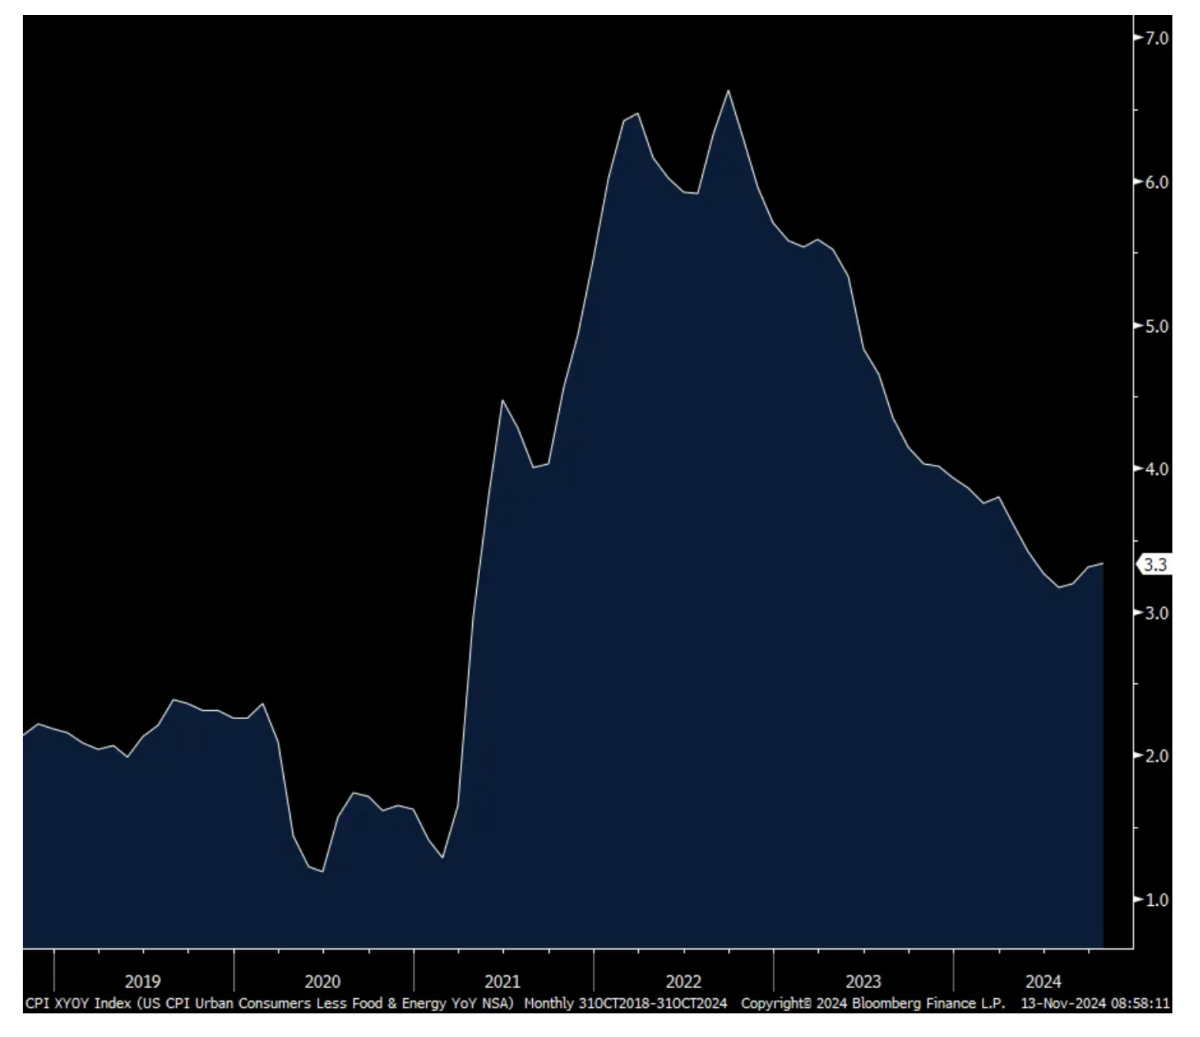Click the Monthly date range text
Image resolution: width=1200 pixels, height=1037 pixels.
pyautogui.click(x=625, y=1003)
